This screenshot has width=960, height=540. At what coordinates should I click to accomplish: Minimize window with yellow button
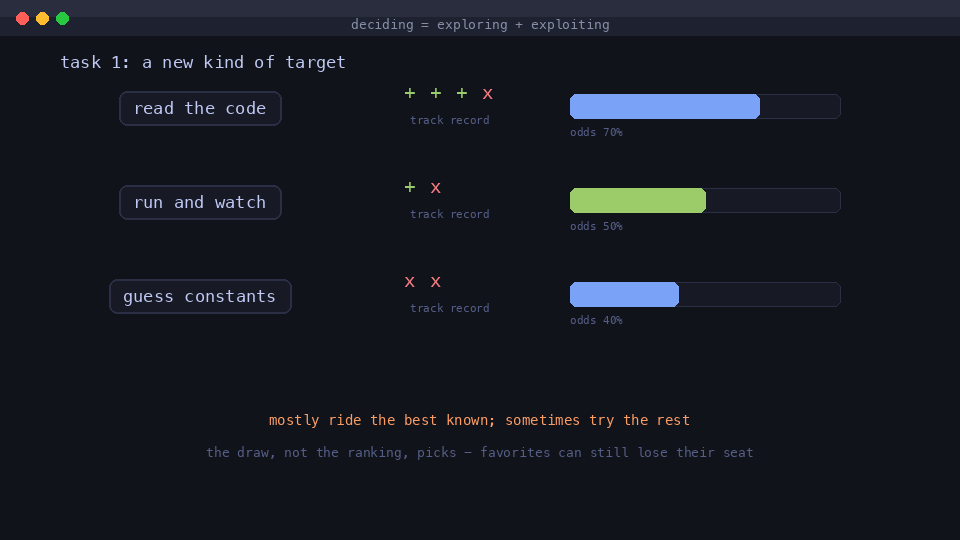(42, 18)
